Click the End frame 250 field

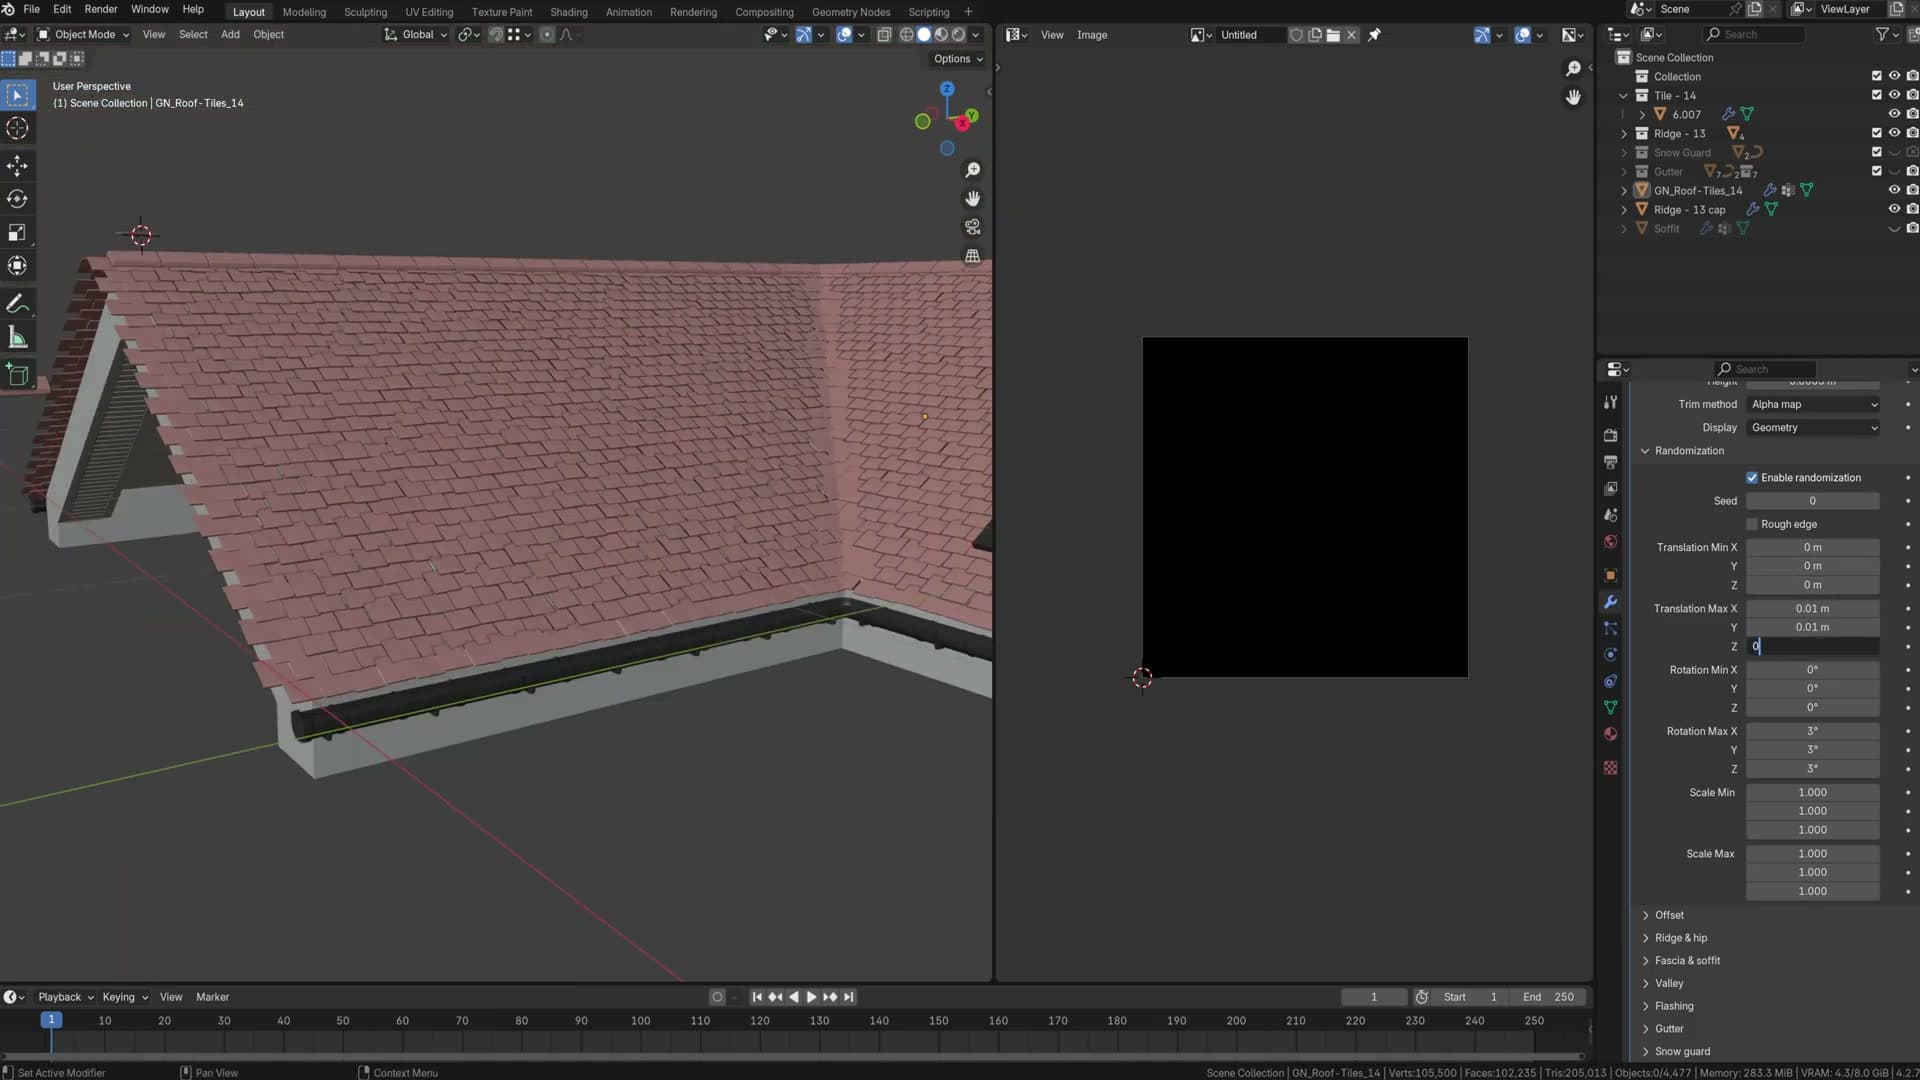pyautogui.click(x=1549, y=997)
